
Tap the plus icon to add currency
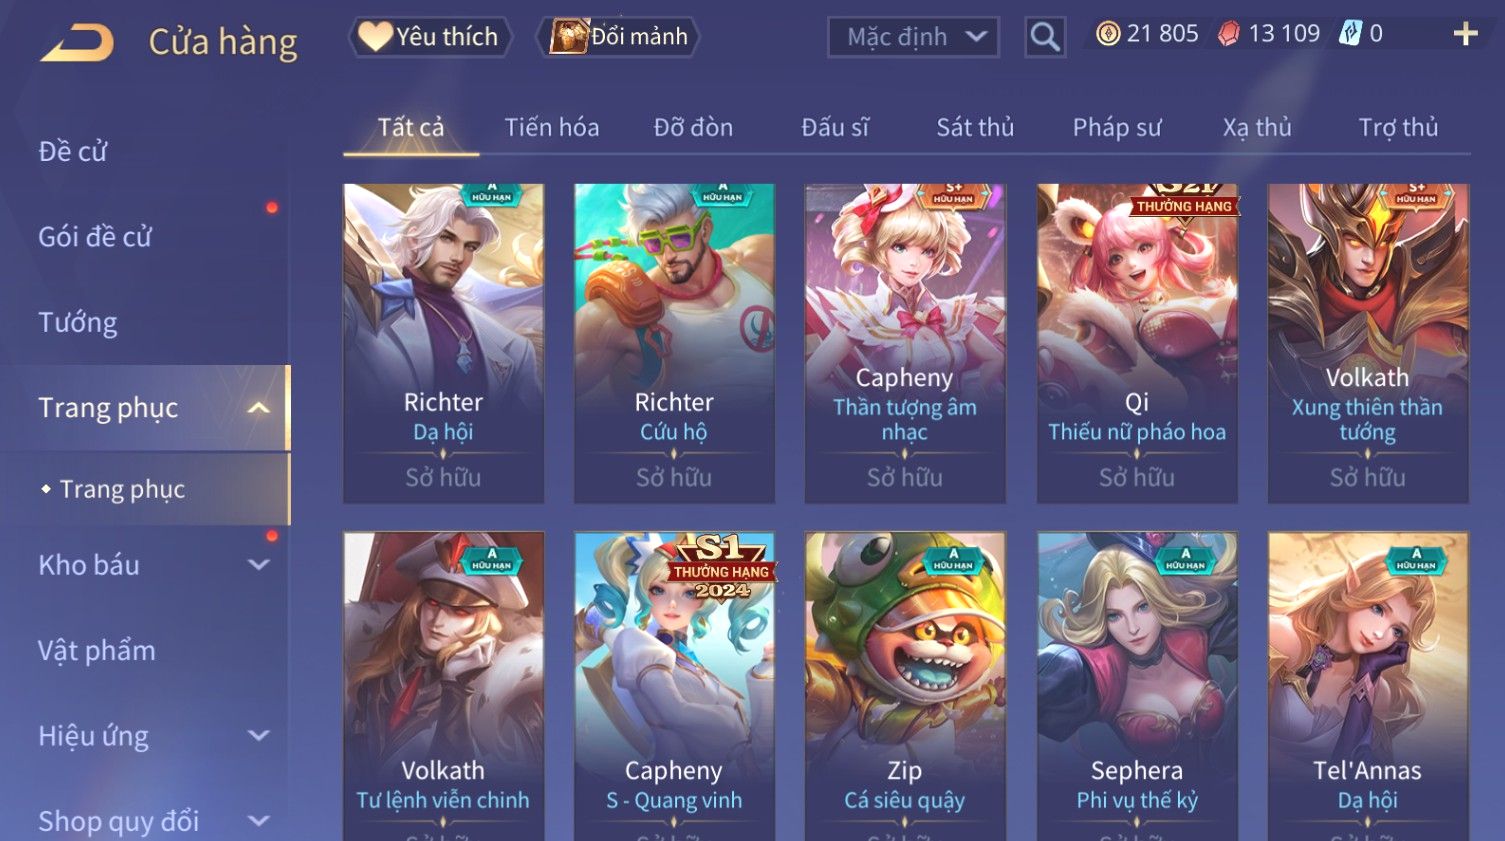click(1465, 34)
